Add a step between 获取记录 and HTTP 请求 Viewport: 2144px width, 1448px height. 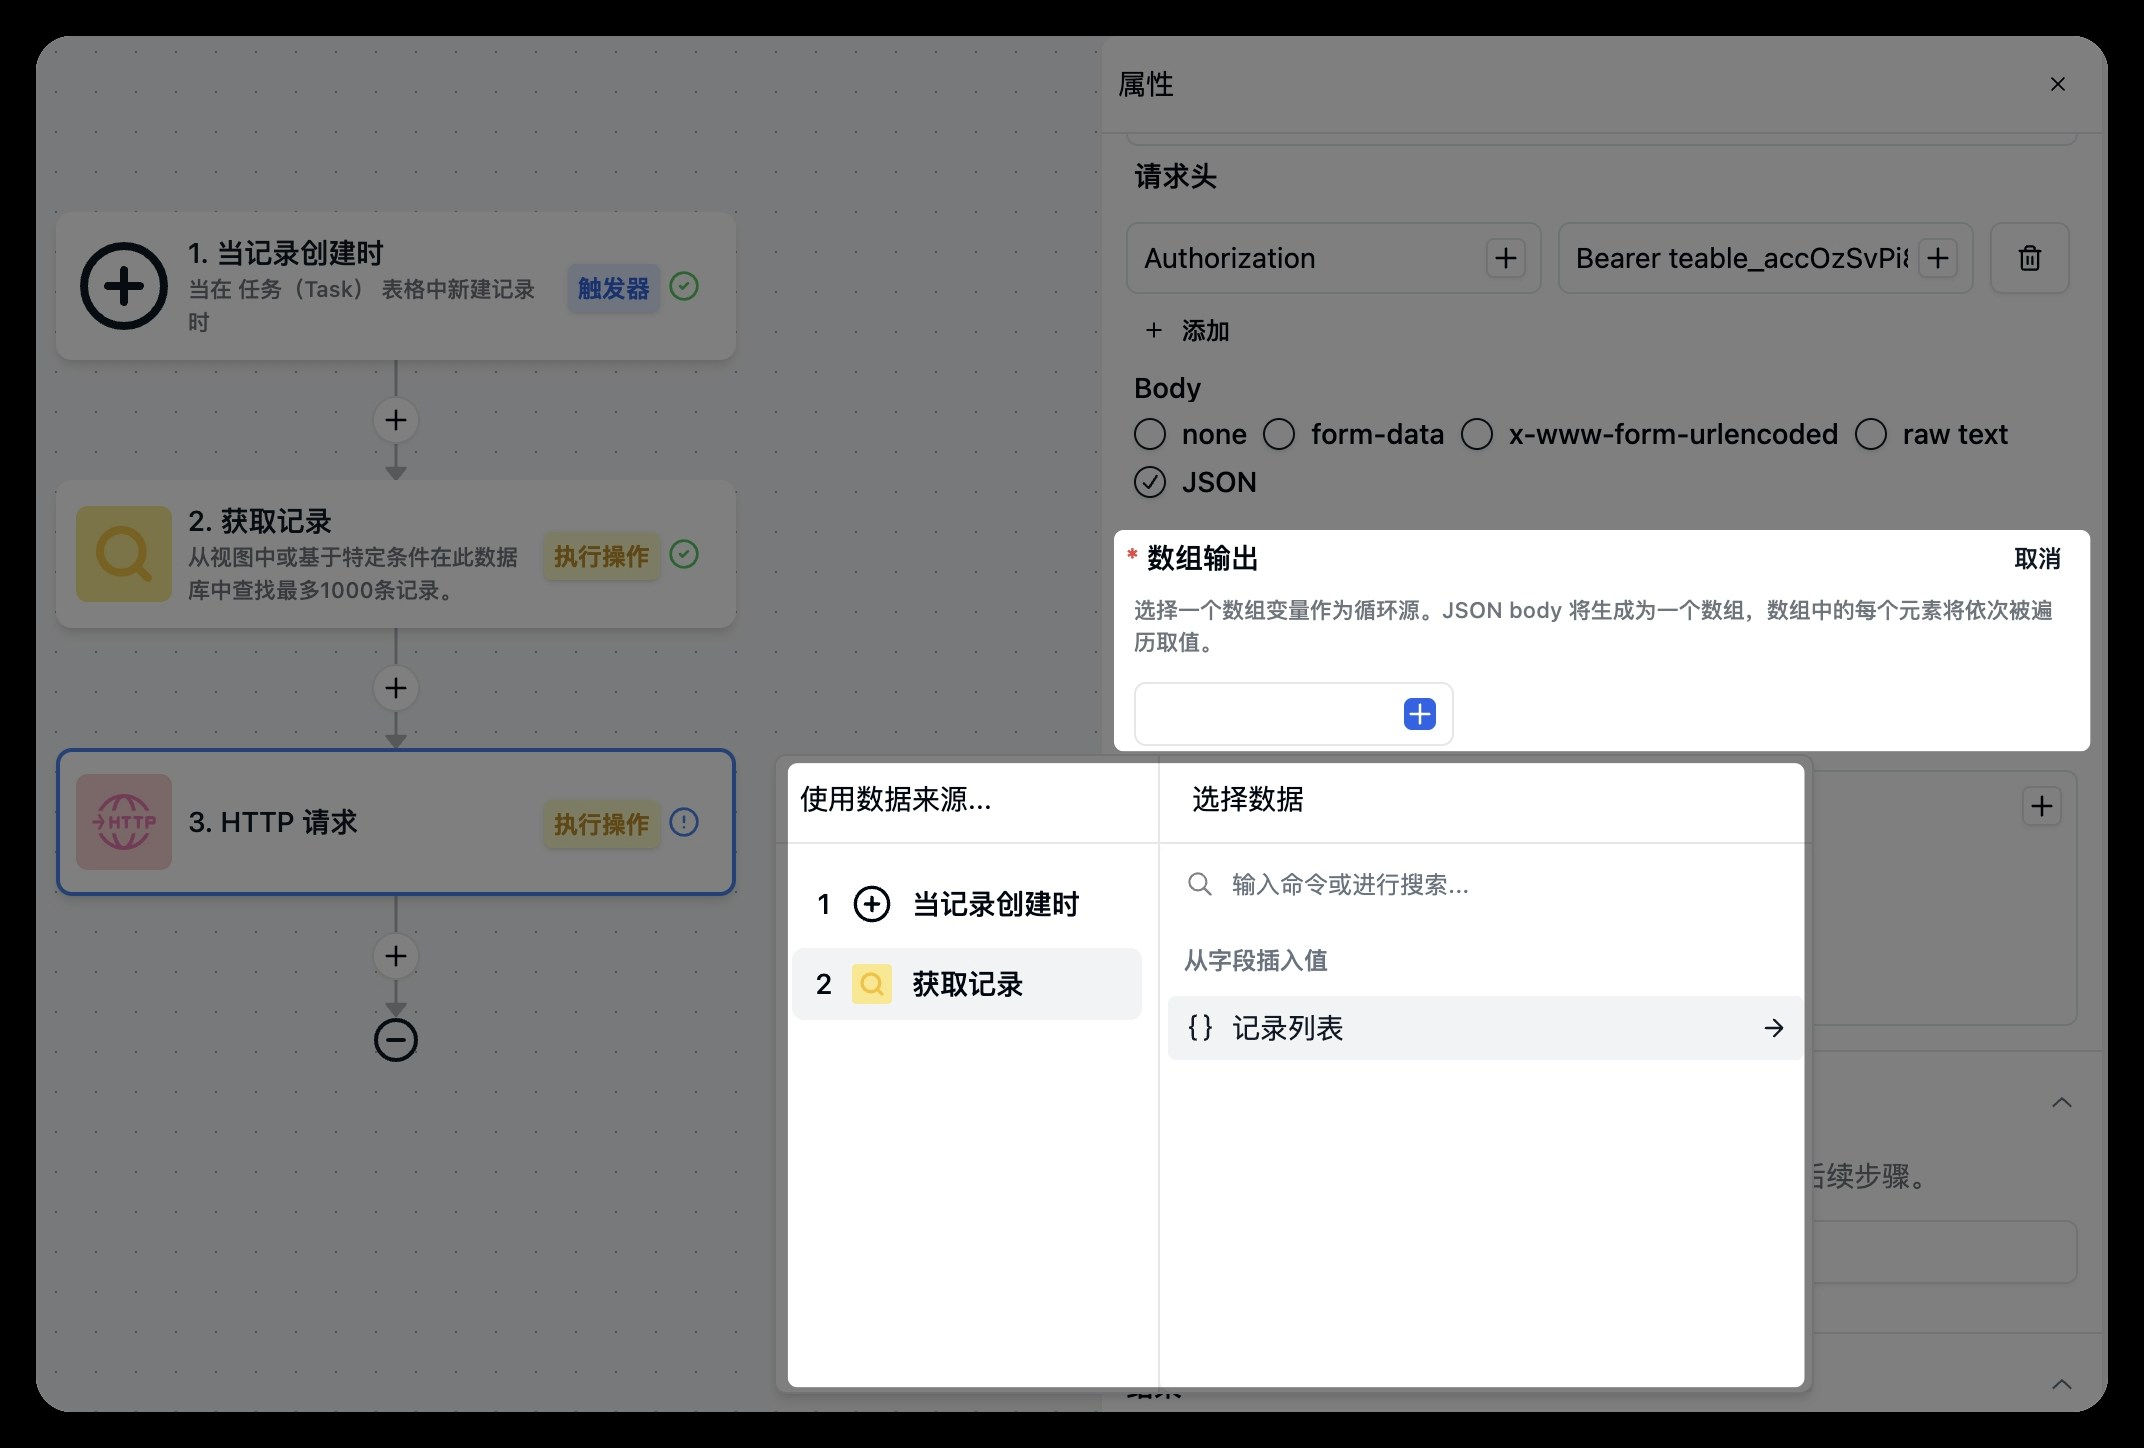click(396, 688)
